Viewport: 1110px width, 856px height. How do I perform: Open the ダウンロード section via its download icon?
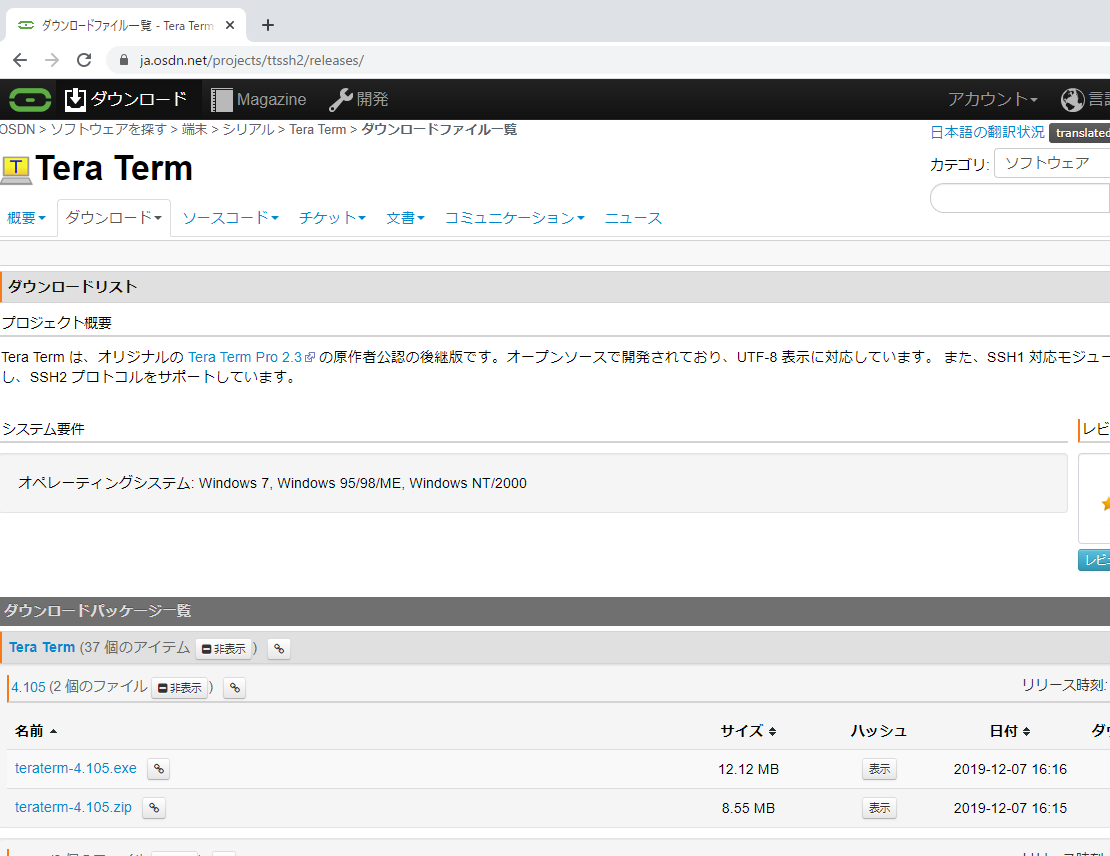point(74,99)
